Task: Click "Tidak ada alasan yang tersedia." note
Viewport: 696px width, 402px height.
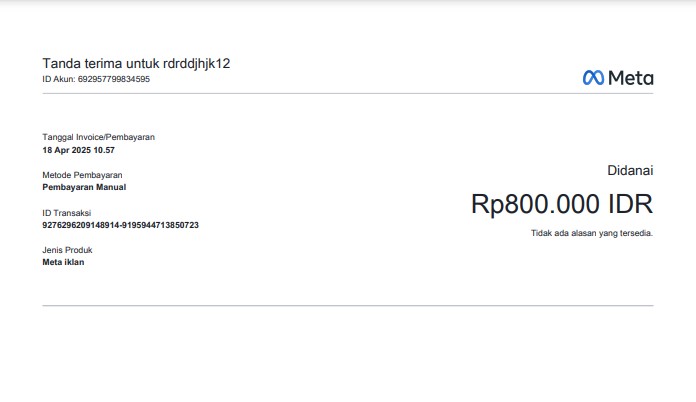Action: pos(591,233)
